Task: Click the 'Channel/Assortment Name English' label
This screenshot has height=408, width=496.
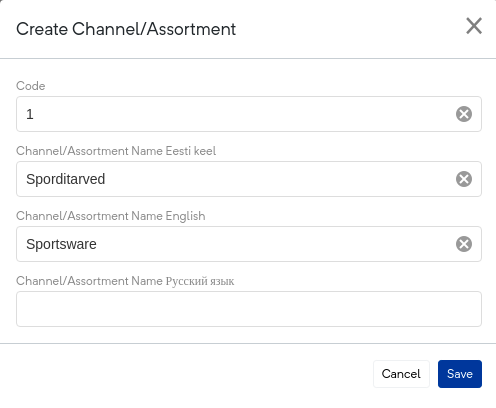Action: point(111,216)
